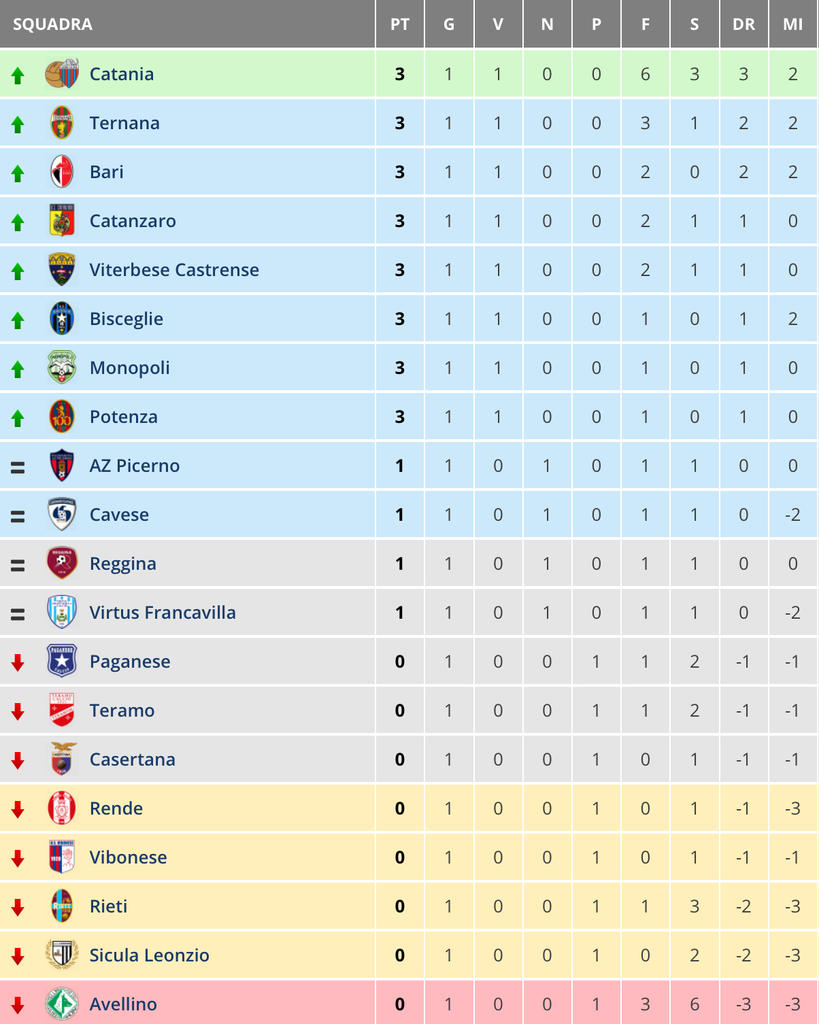Click the equals sign next to Cavese

(x=17, y=516)
